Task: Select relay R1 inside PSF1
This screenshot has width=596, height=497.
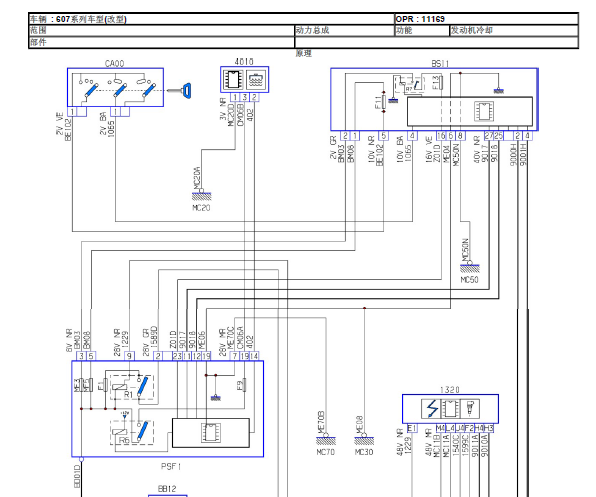Action: click(132, 388)
